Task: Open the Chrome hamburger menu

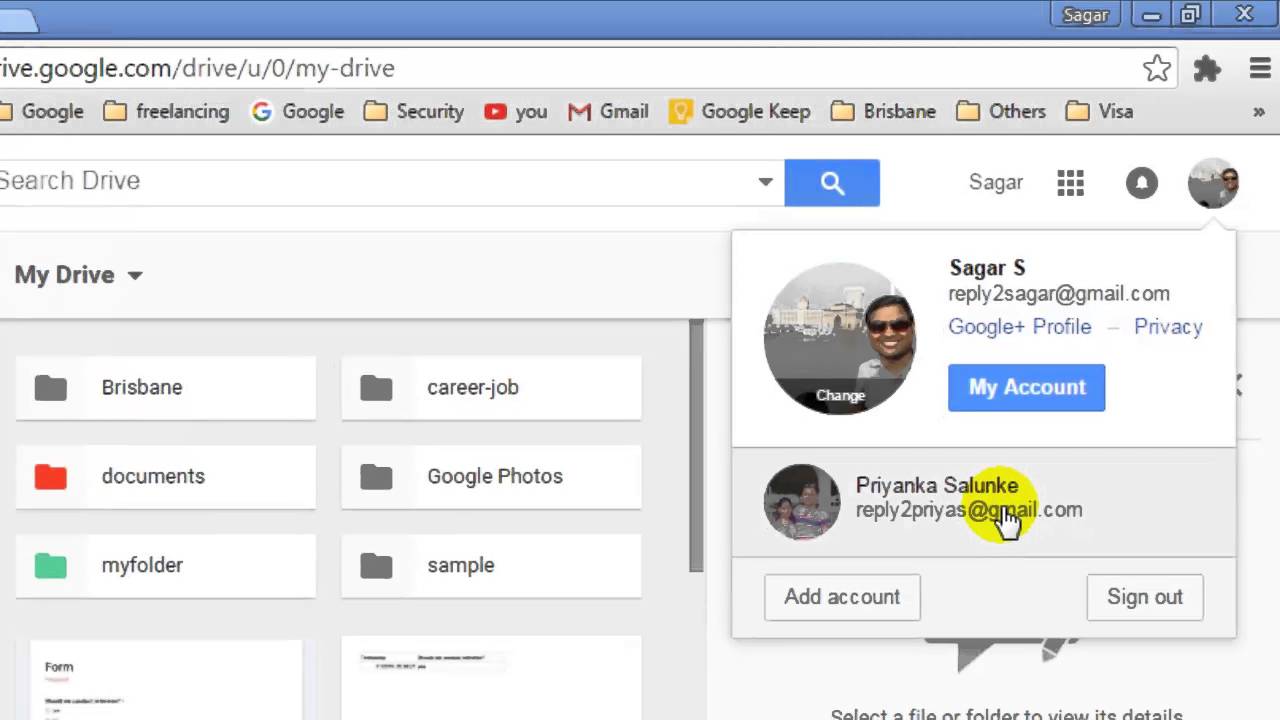Action: pyautogui.click(x=1260, y=68)
